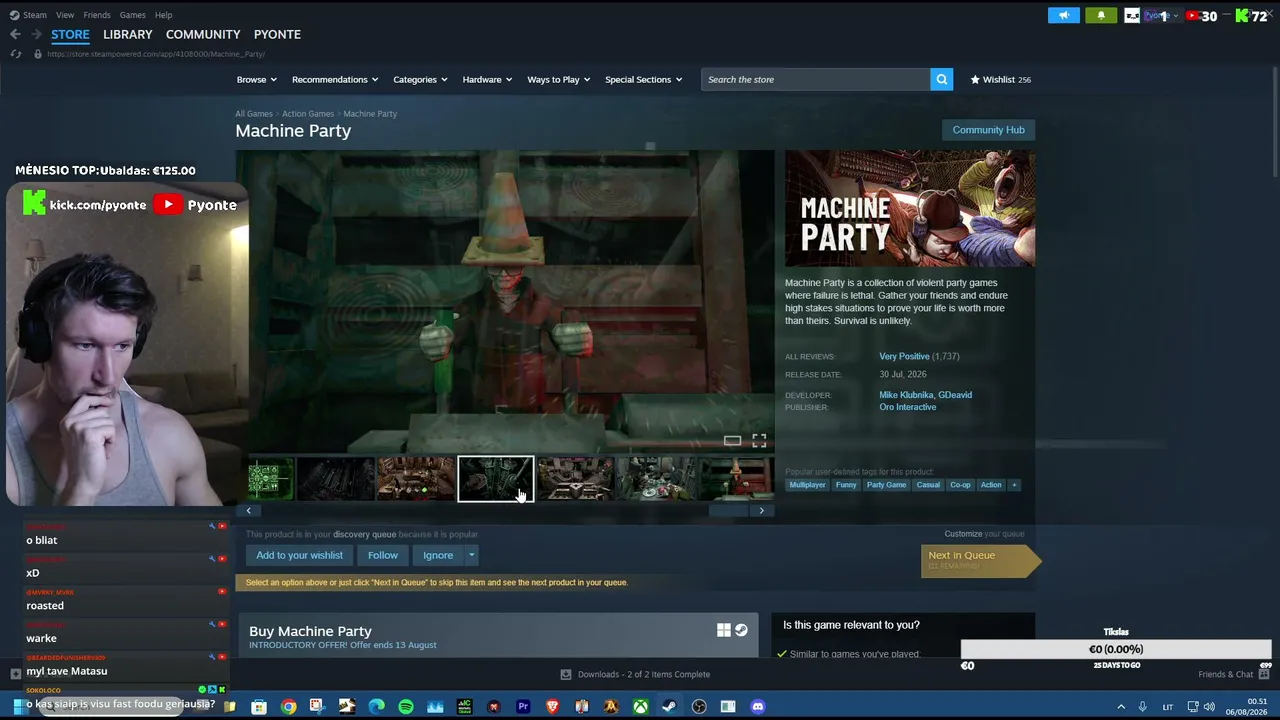Click the screenshot strip scrollbar handle
The image size is (1280, 720).
point(729,511)
